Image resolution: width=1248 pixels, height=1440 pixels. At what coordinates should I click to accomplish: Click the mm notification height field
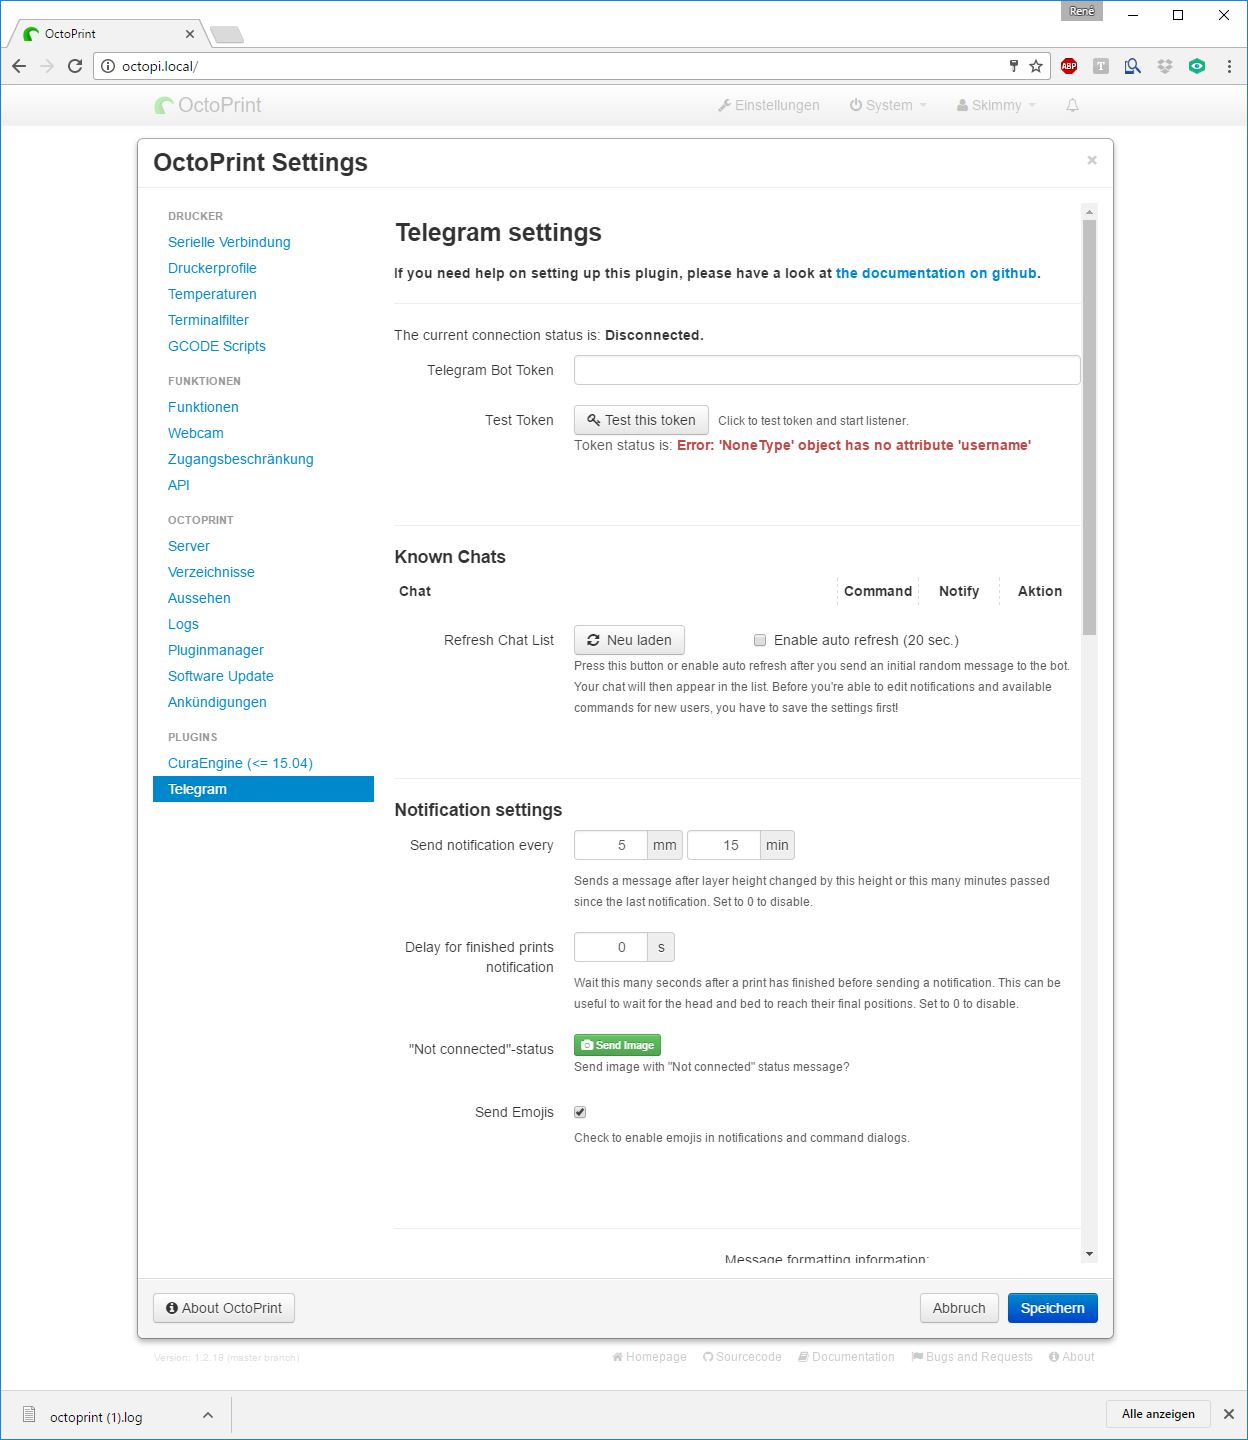pos(611,845)
